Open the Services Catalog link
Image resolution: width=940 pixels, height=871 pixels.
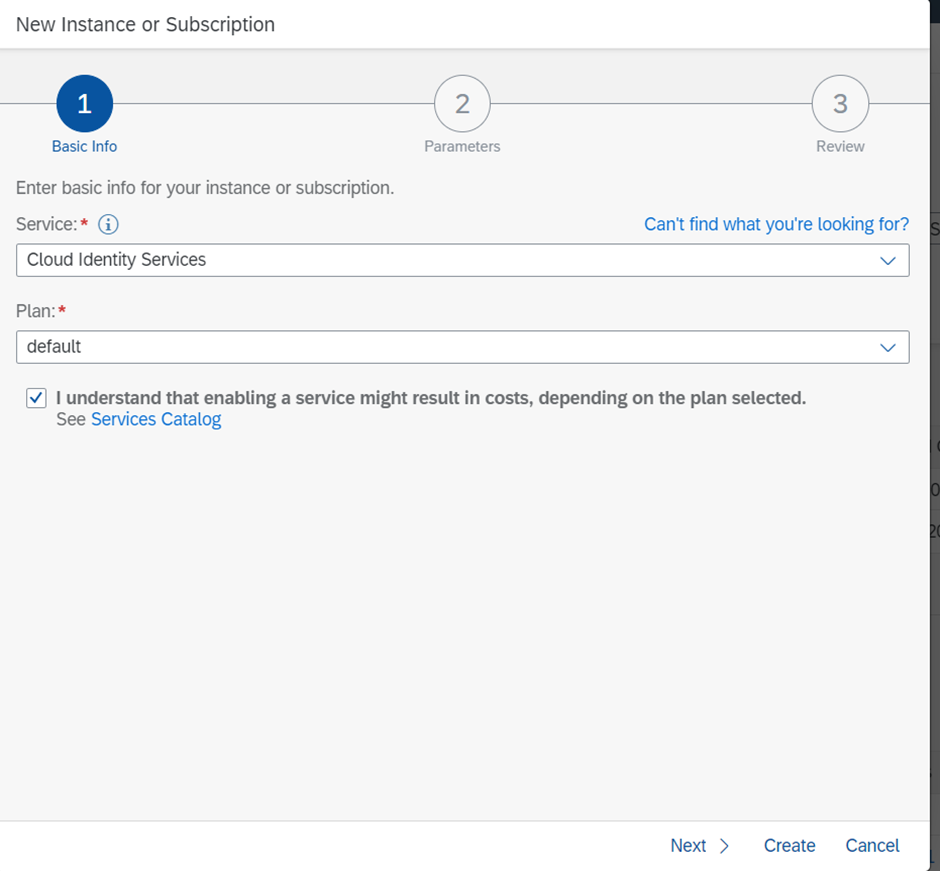pos(156,420)
